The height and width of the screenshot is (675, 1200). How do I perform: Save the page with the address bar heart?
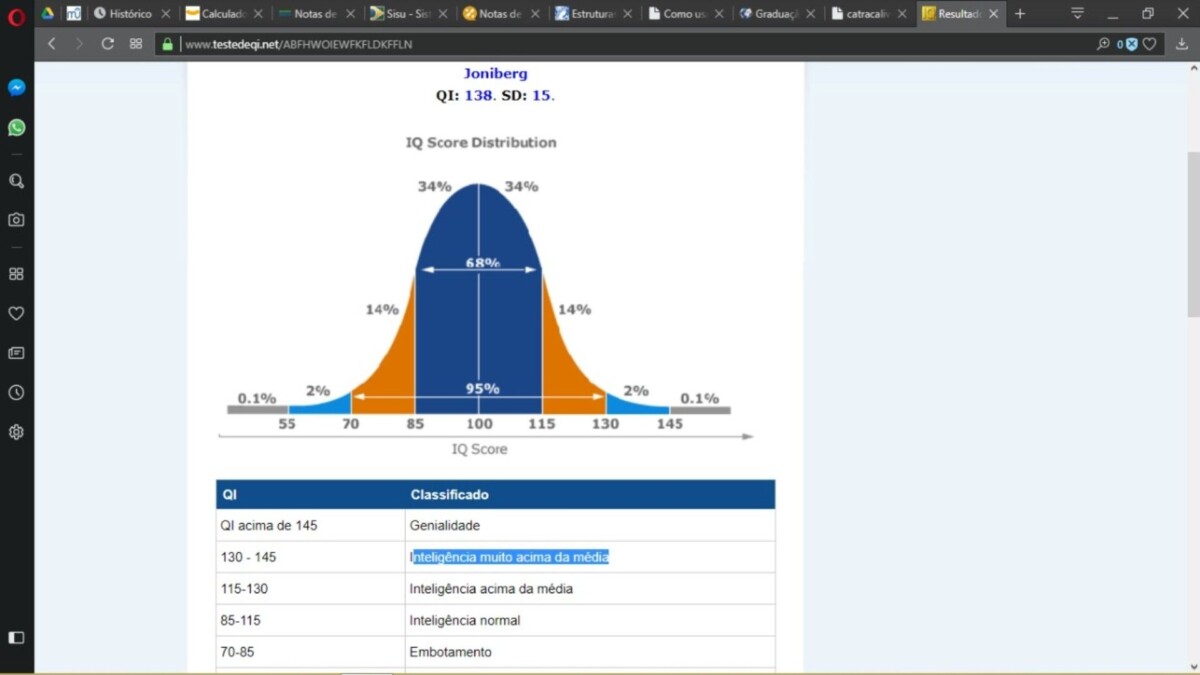pos(1151,44)
